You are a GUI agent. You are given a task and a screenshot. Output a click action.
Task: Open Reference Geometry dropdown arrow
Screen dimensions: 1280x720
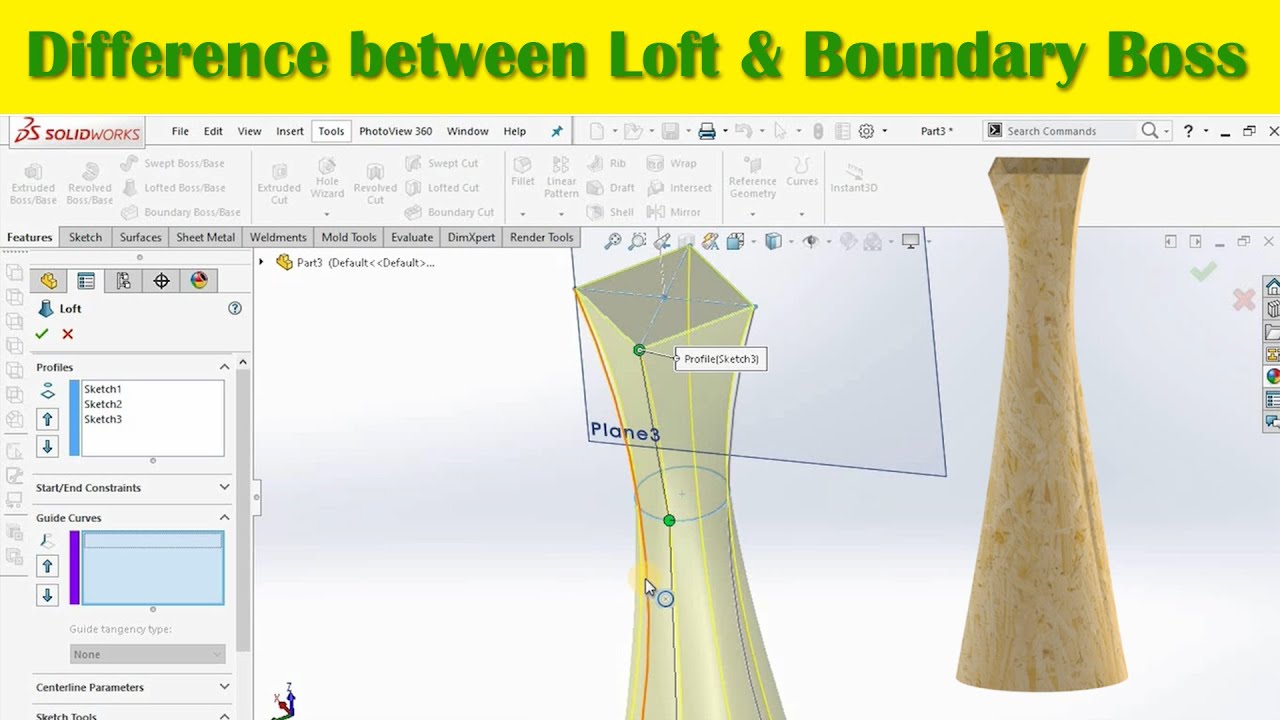pyautogui.click(x=753, y=213)
